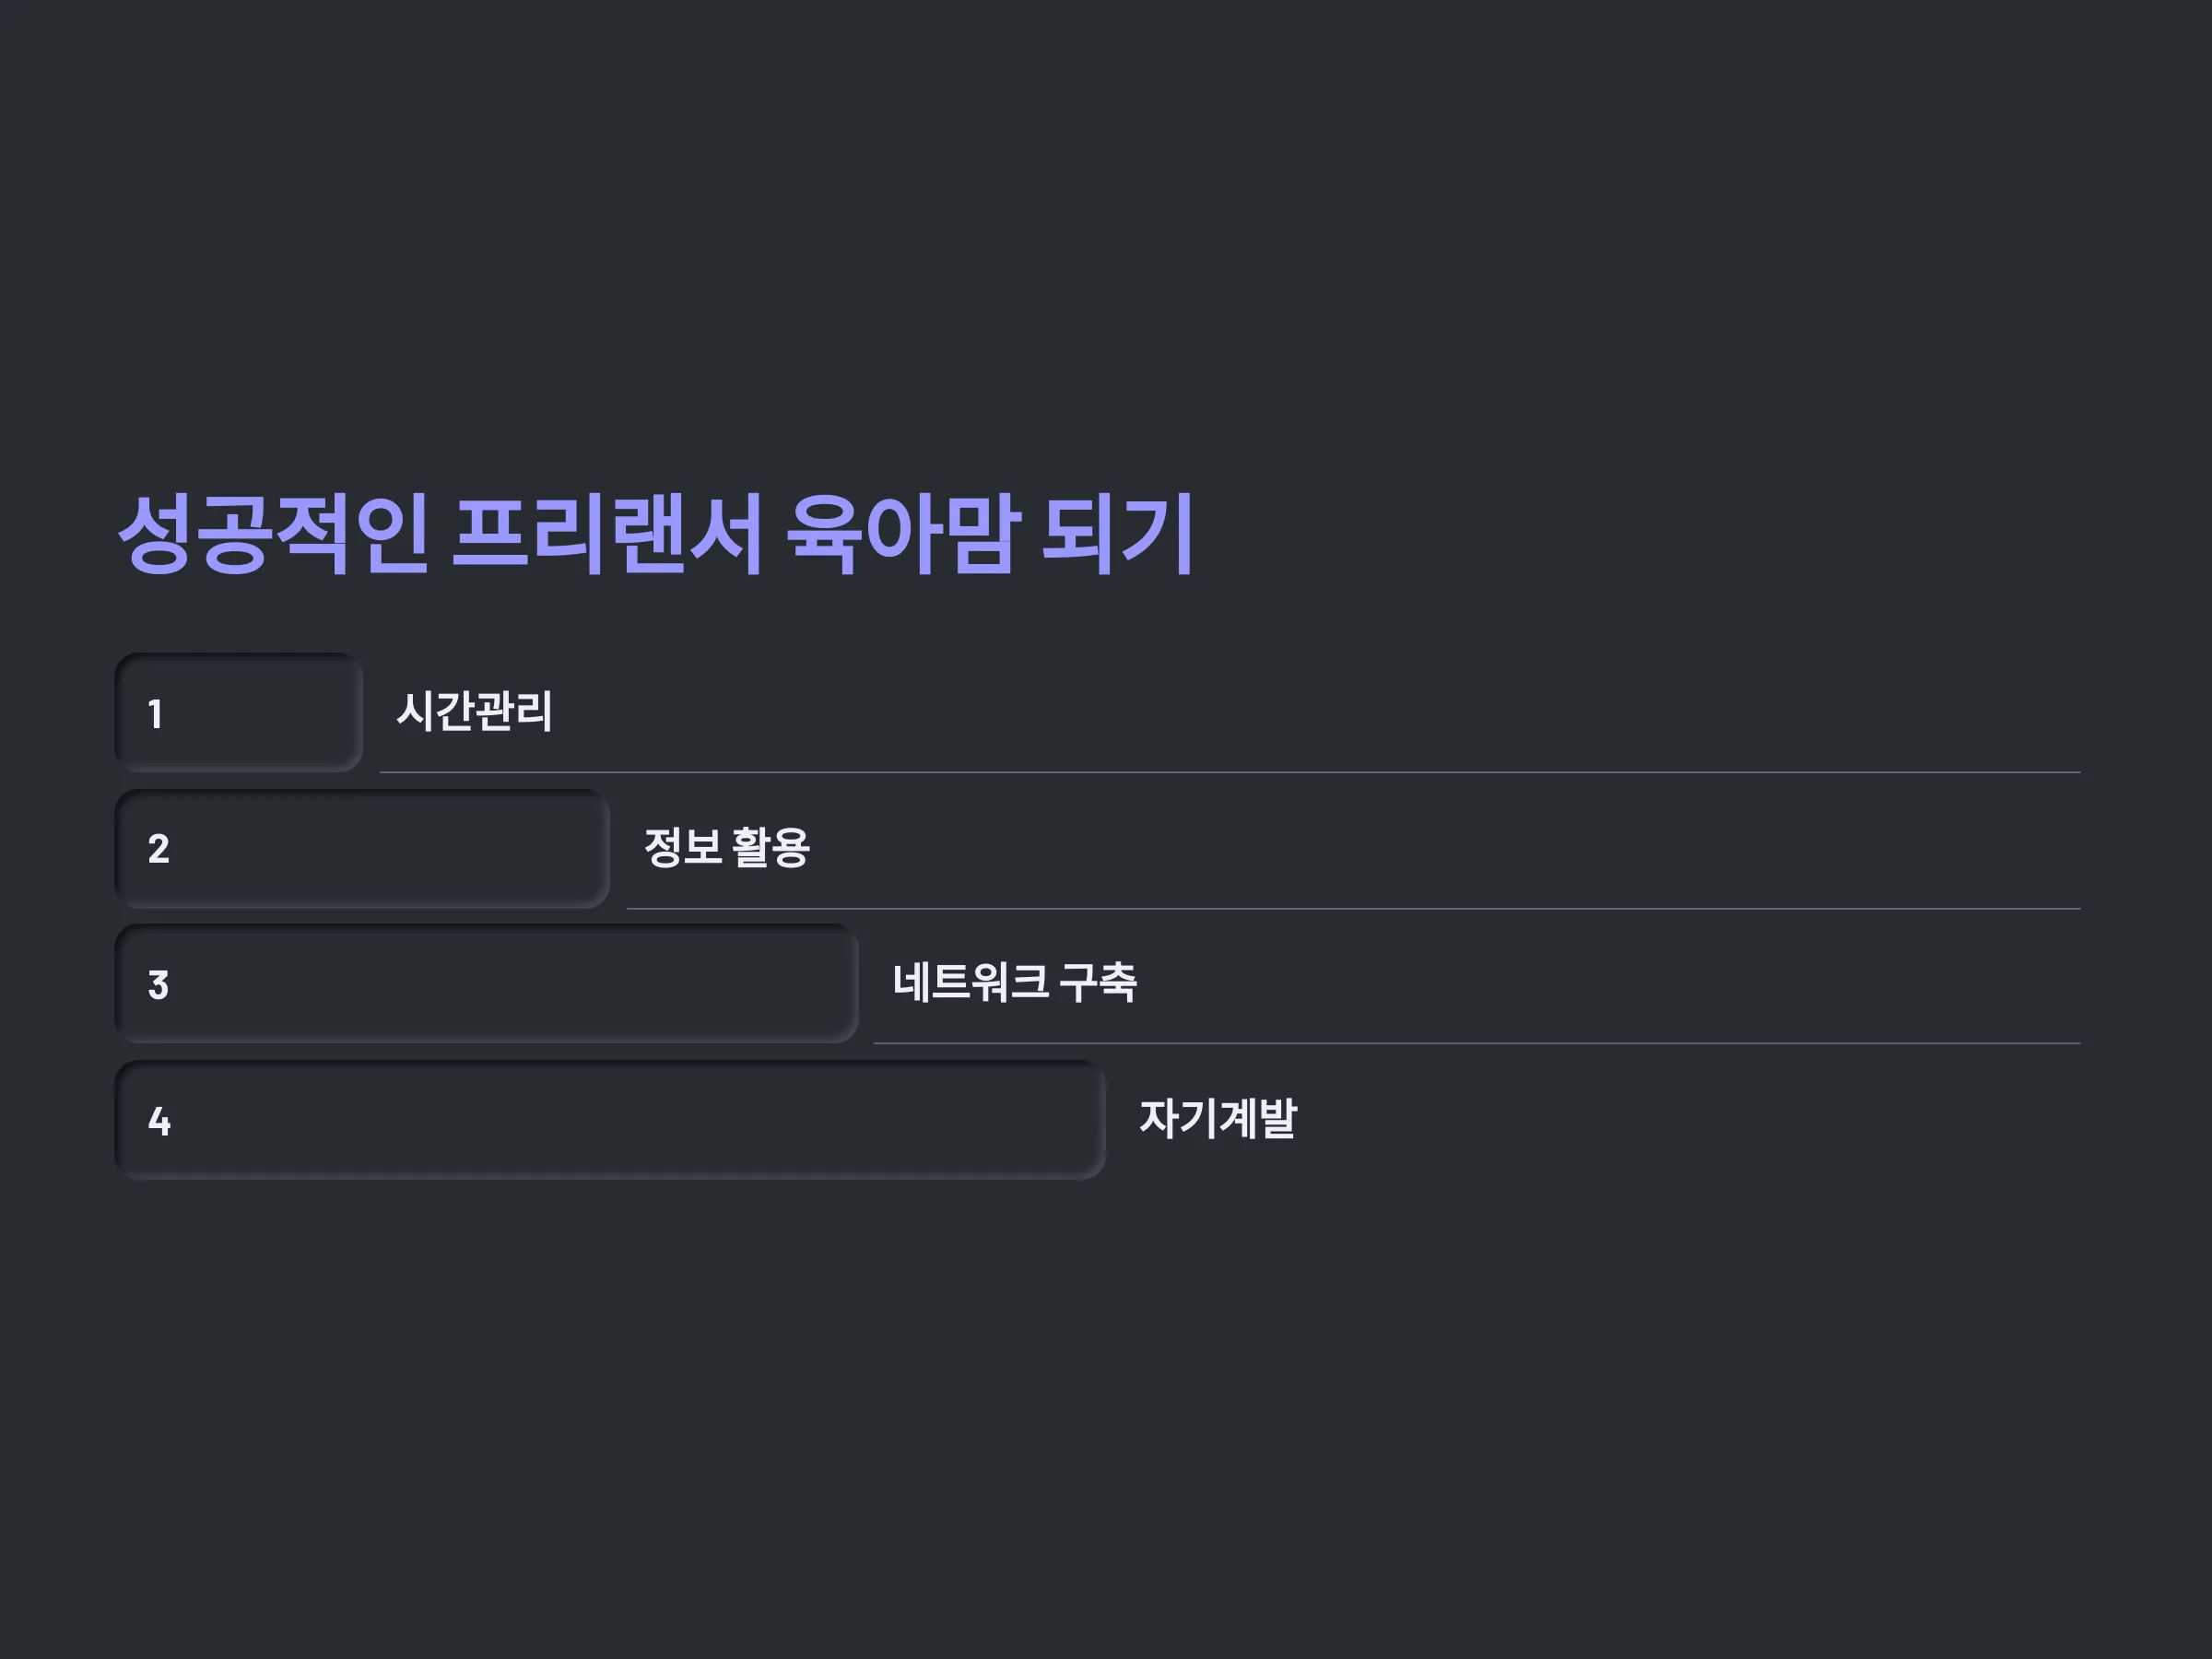Select the step 3 numbered box
2212x1659 pixels.
coord(487,984)
